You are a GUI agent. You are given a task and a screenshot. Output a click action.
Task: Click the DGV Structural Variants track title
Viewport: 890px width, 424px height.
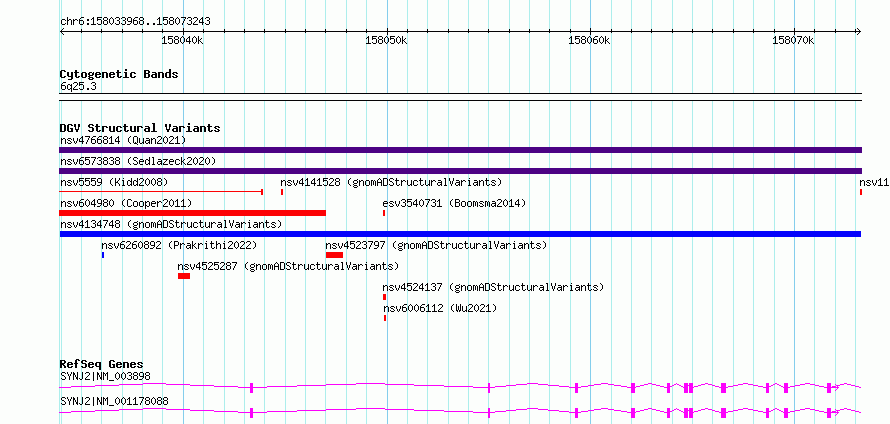coord(140,128)
